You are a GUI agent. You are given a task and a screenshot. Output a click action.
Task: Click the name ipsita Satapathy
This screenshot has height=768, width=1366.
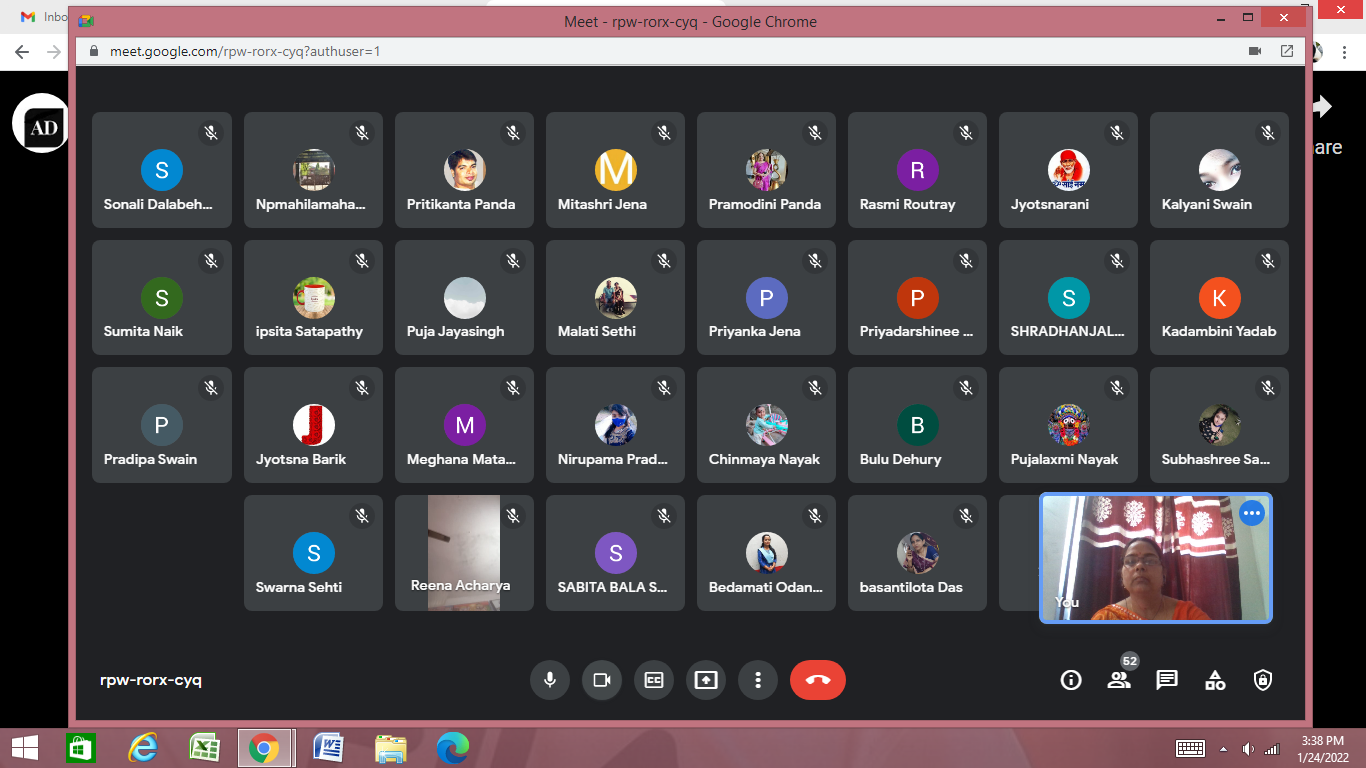pos(309,332)
